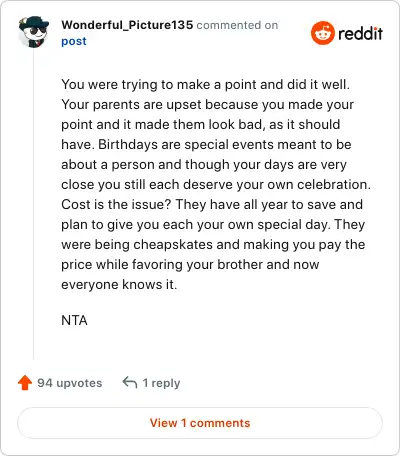
Task: Click the reddit wordmark text
Action: (360, 33)
